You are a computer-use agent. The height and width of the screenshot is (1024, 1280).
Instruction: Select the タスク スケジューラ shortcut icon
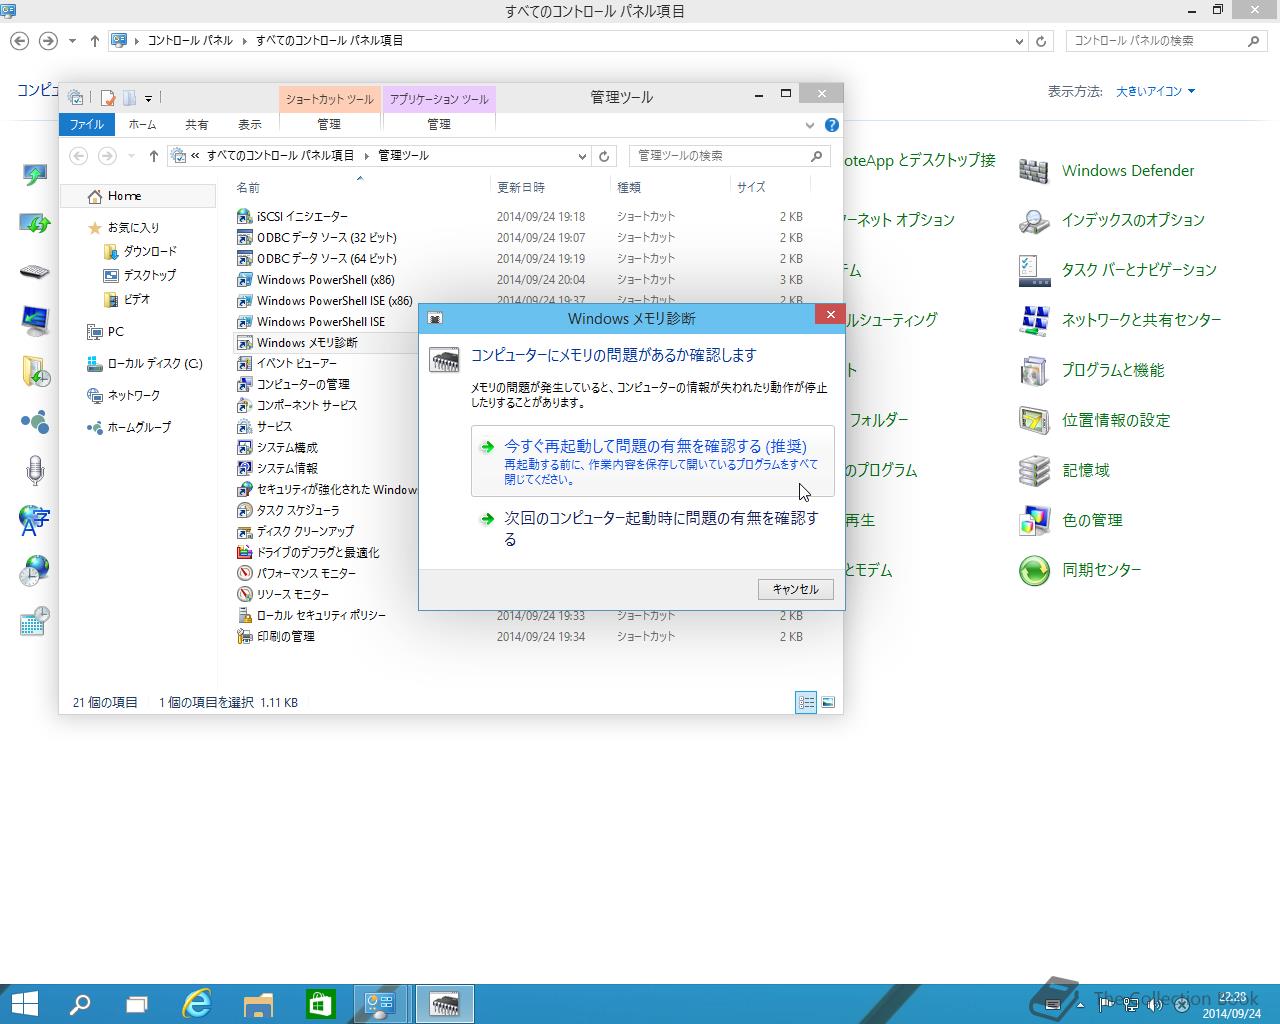244,510
